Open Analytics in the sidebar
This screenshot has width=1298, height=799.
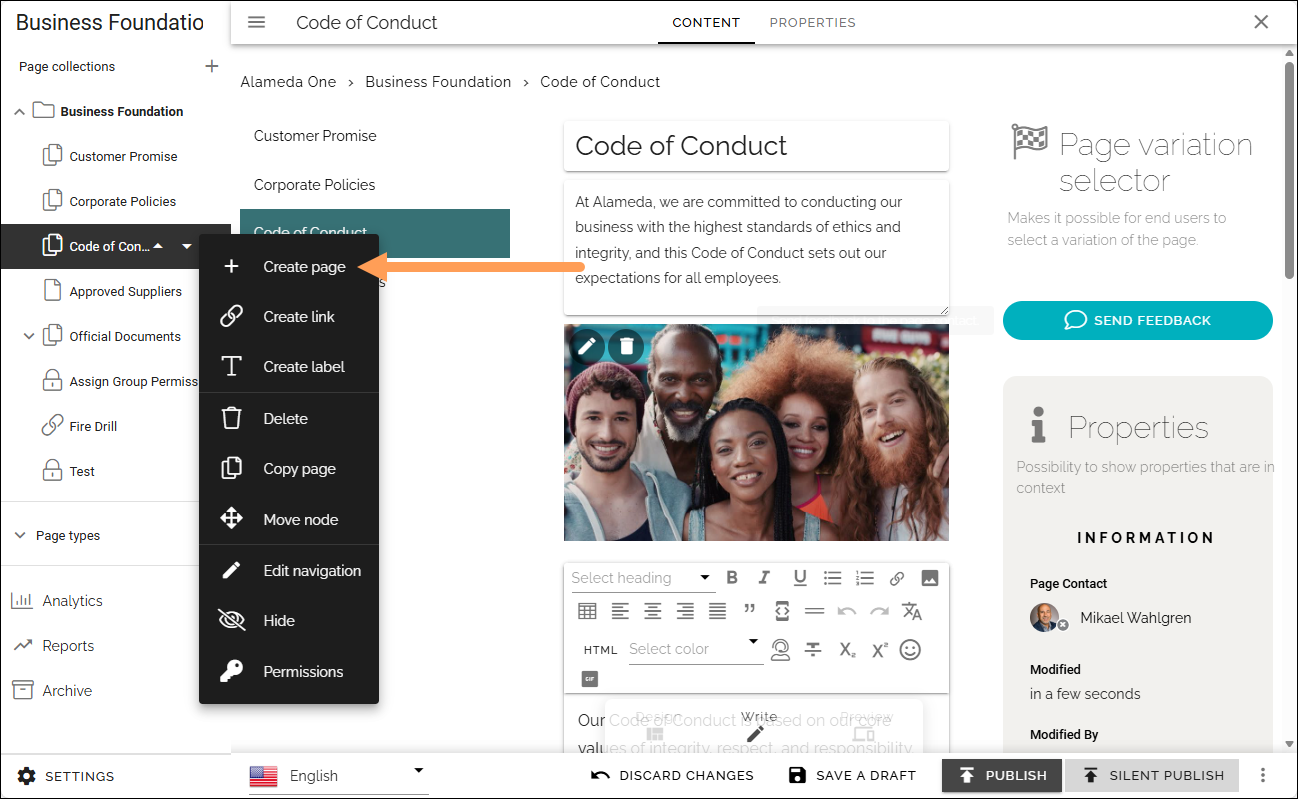[x=57, y=601]
